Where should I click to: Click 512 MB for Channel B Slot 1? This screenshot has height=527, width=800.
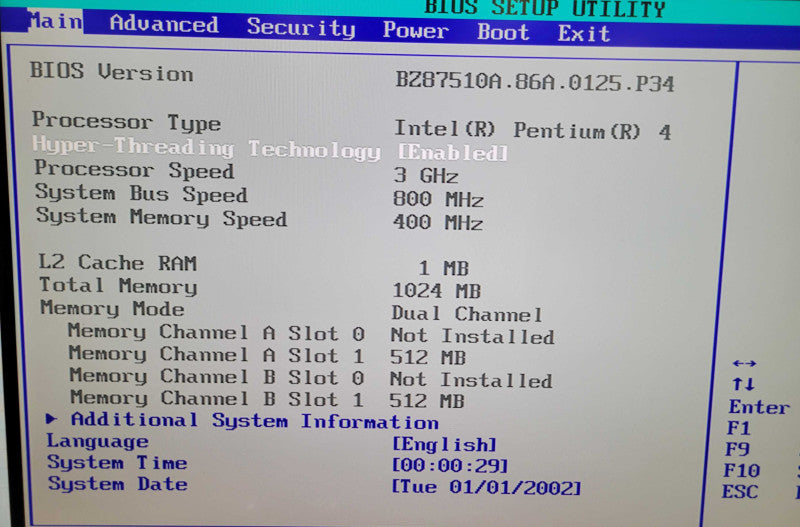coord(427,401)
